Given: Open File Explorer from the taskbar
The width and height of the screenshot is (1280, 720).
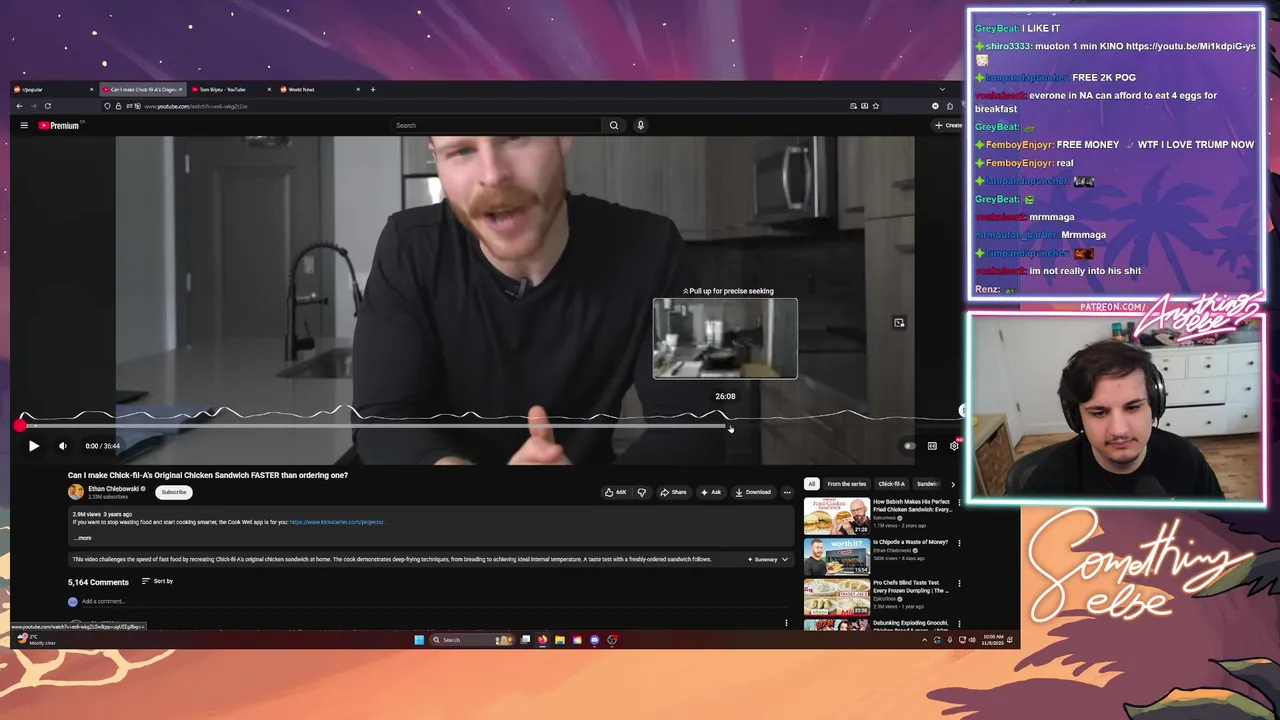Looking at the screenshot, I should pyautogui.click(x=560, y=640).
